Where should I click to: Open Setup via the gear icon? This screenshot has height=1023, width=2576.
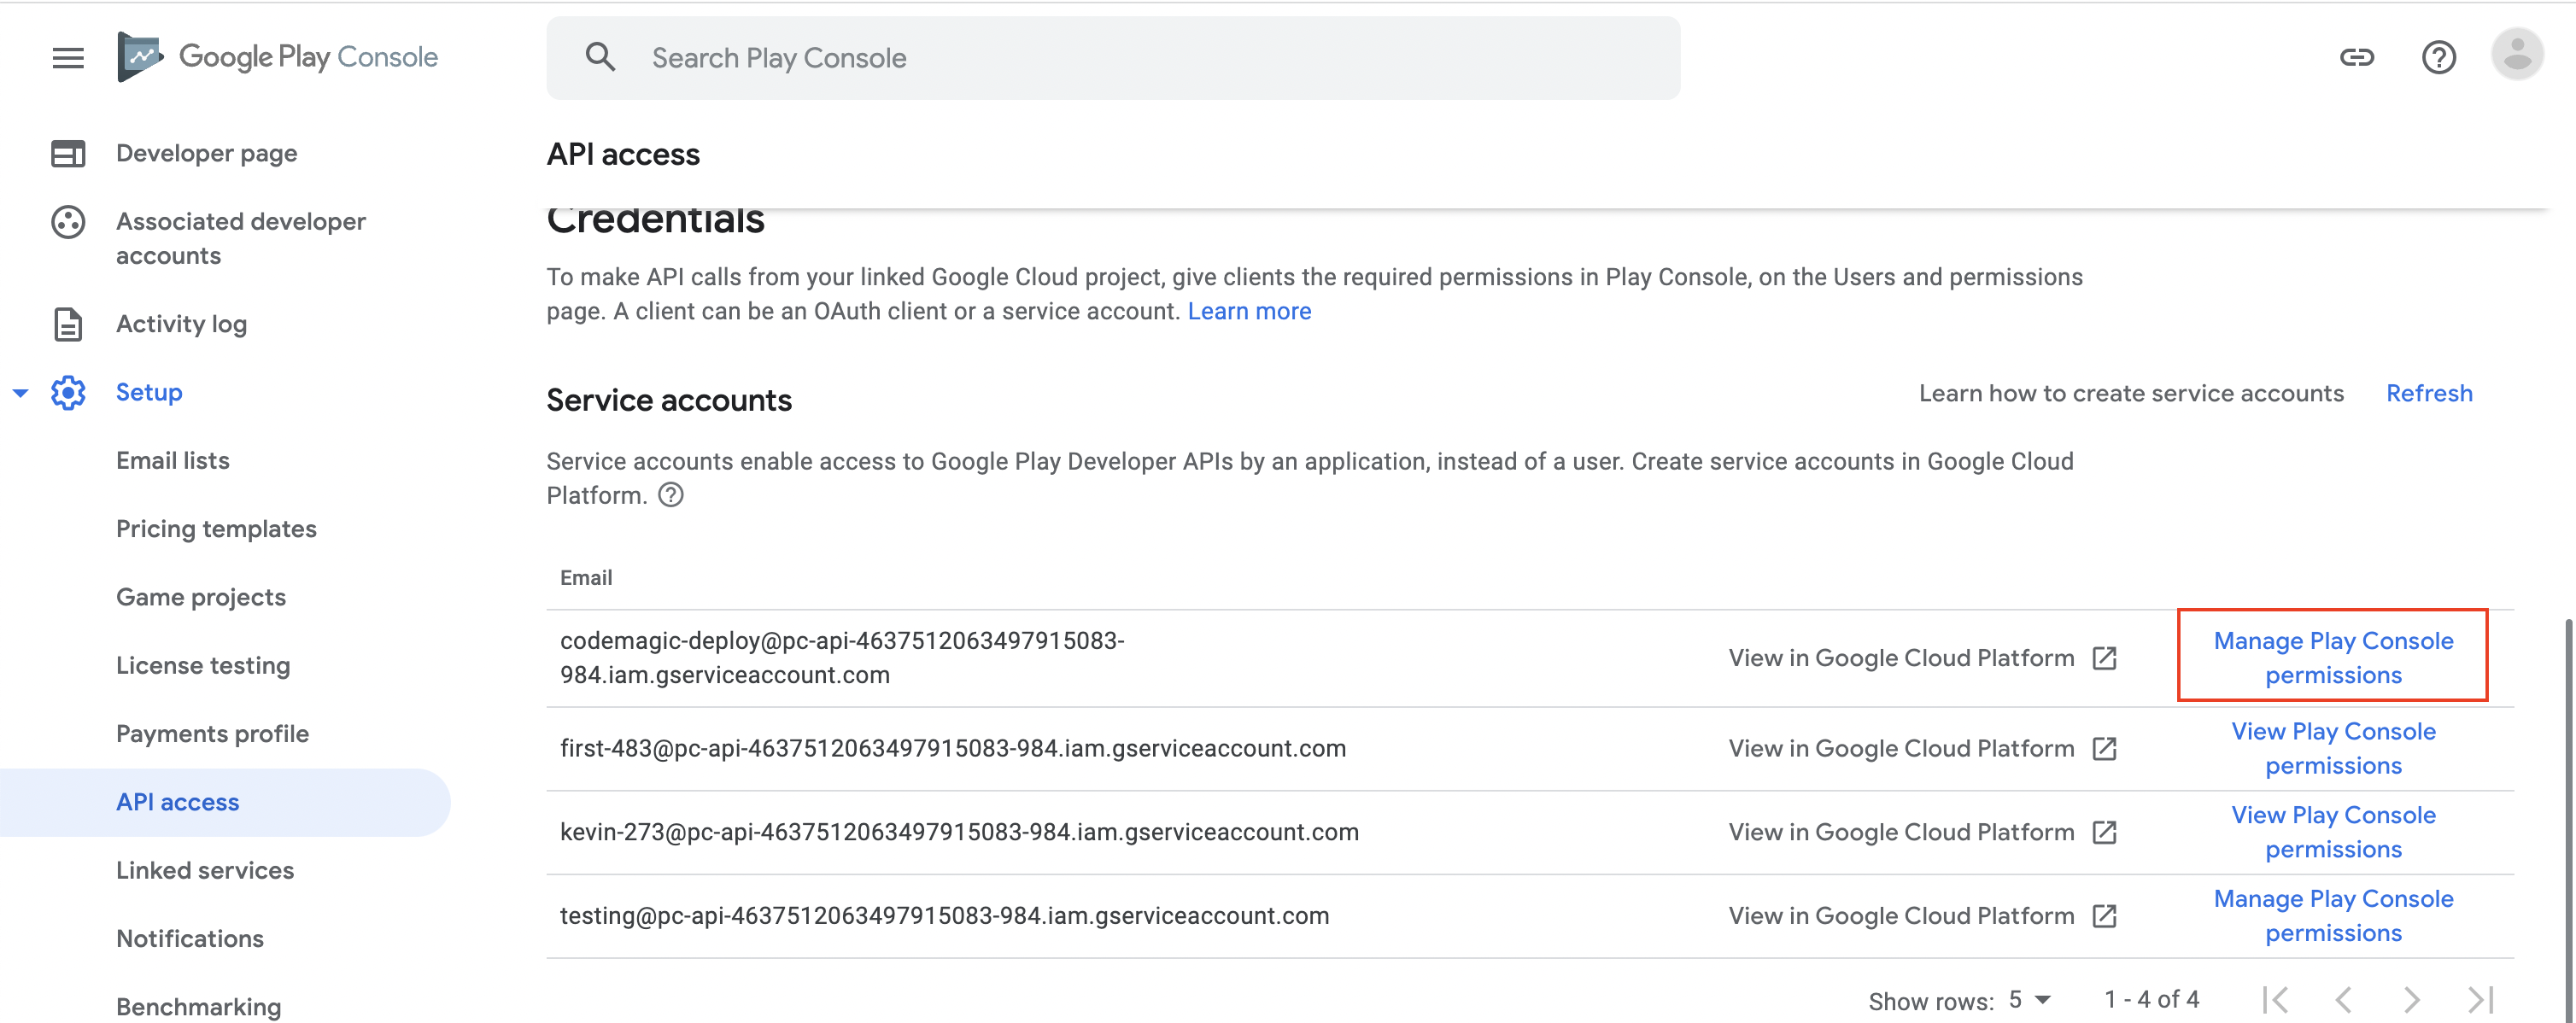point(68,392)
